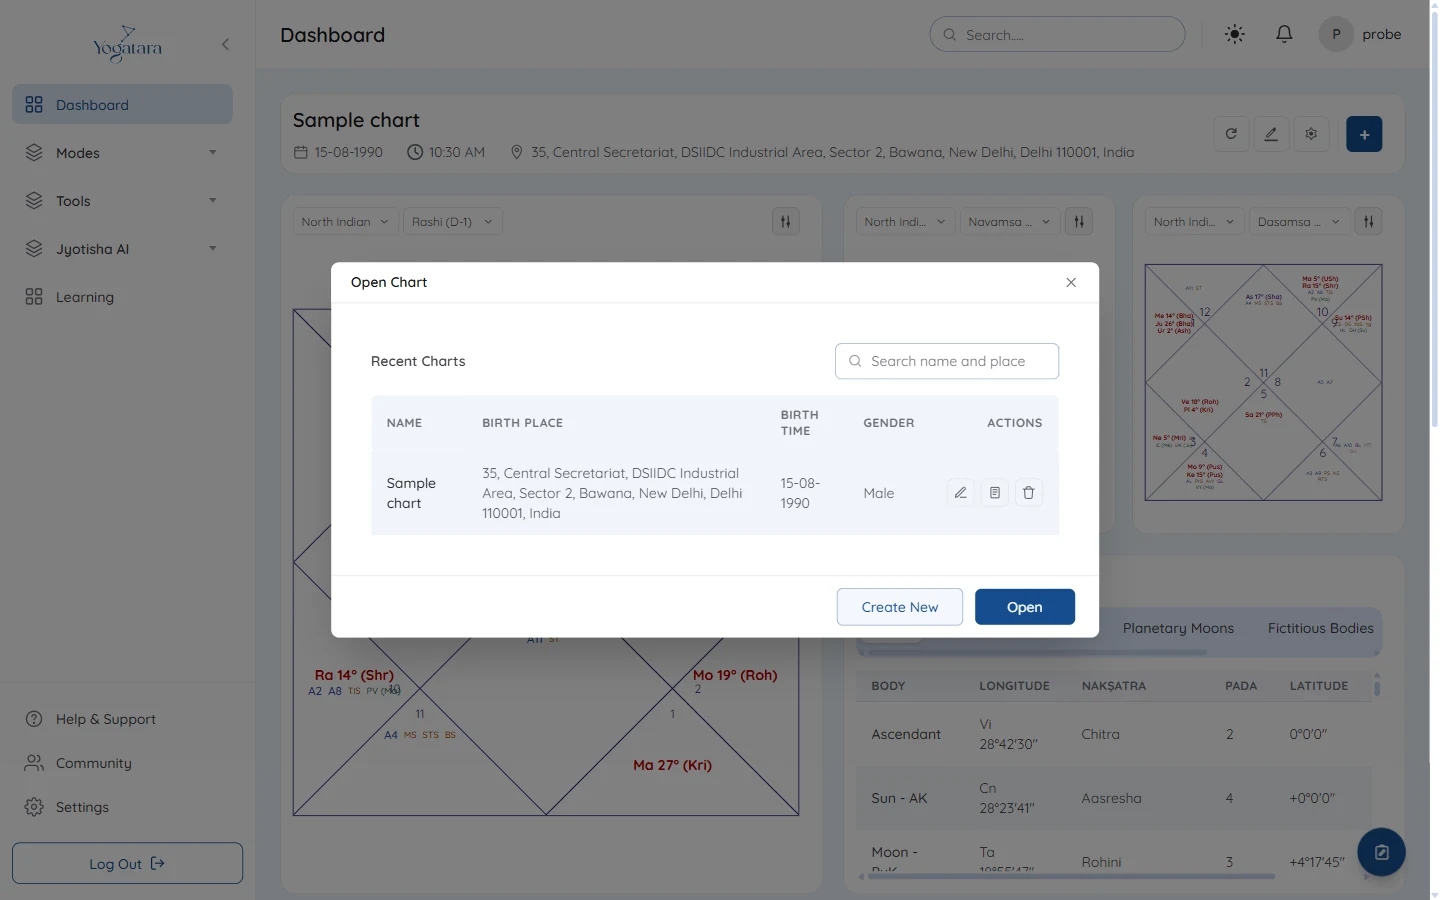The width and height of the screenshot is (1440, 900).
Task: Select the Fictitious Bodies tab
Action: click(x=1320, y=628)
